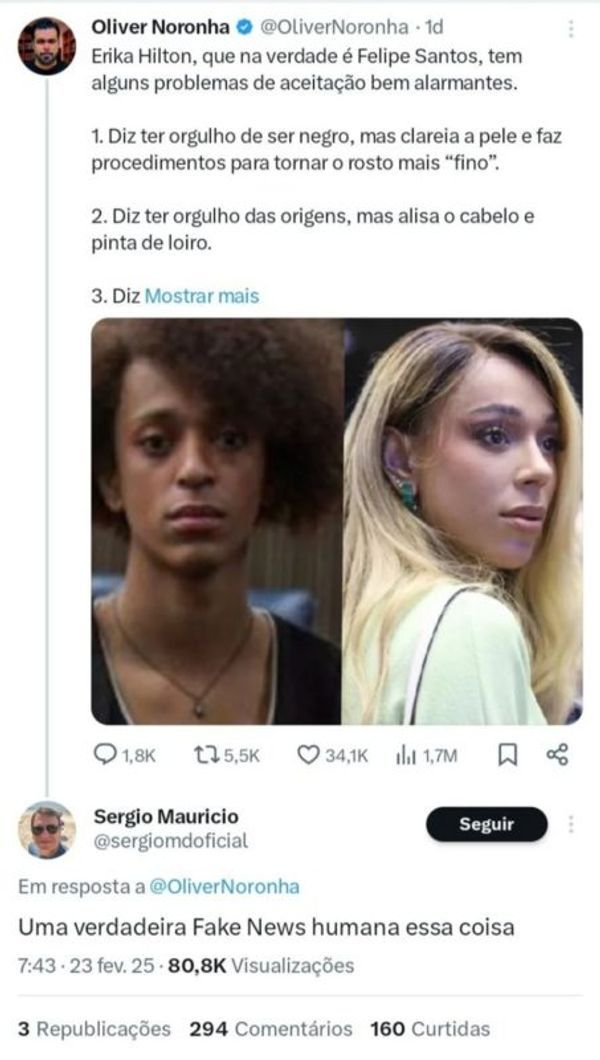Open more options menu on Oliver Noronha's post
Screen dimensions: 600x1060
coord(571,29)
